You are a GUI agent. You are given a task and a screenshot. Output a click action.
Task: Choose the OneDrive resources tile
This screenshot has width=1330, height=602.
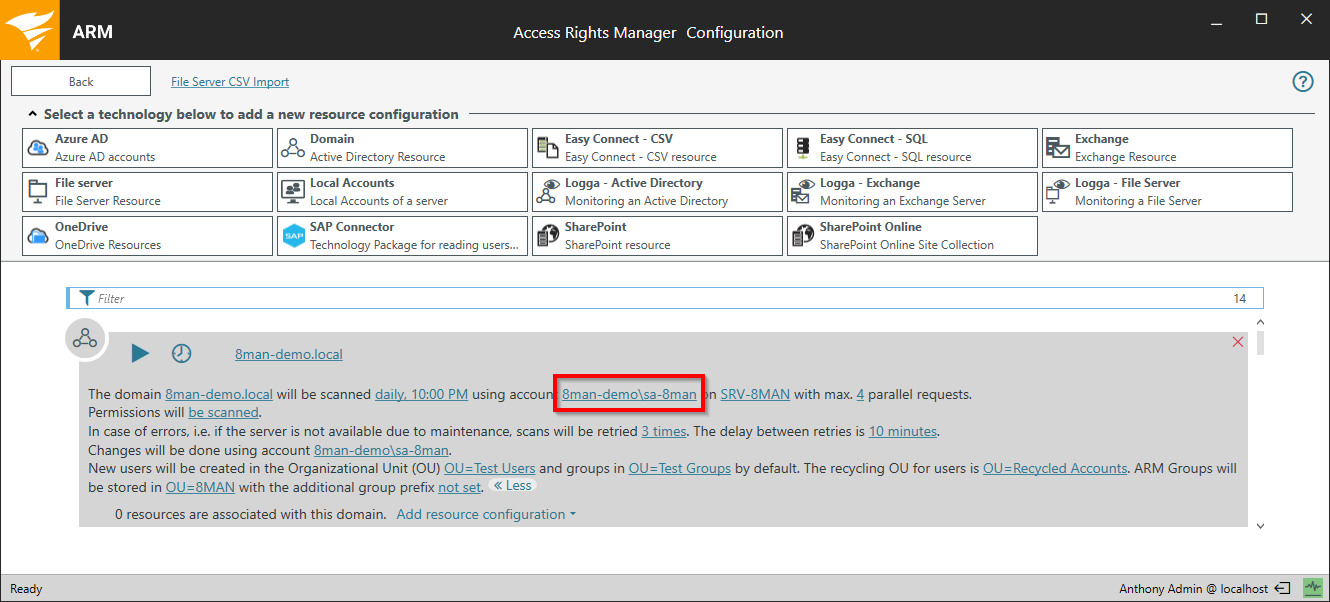147,236
